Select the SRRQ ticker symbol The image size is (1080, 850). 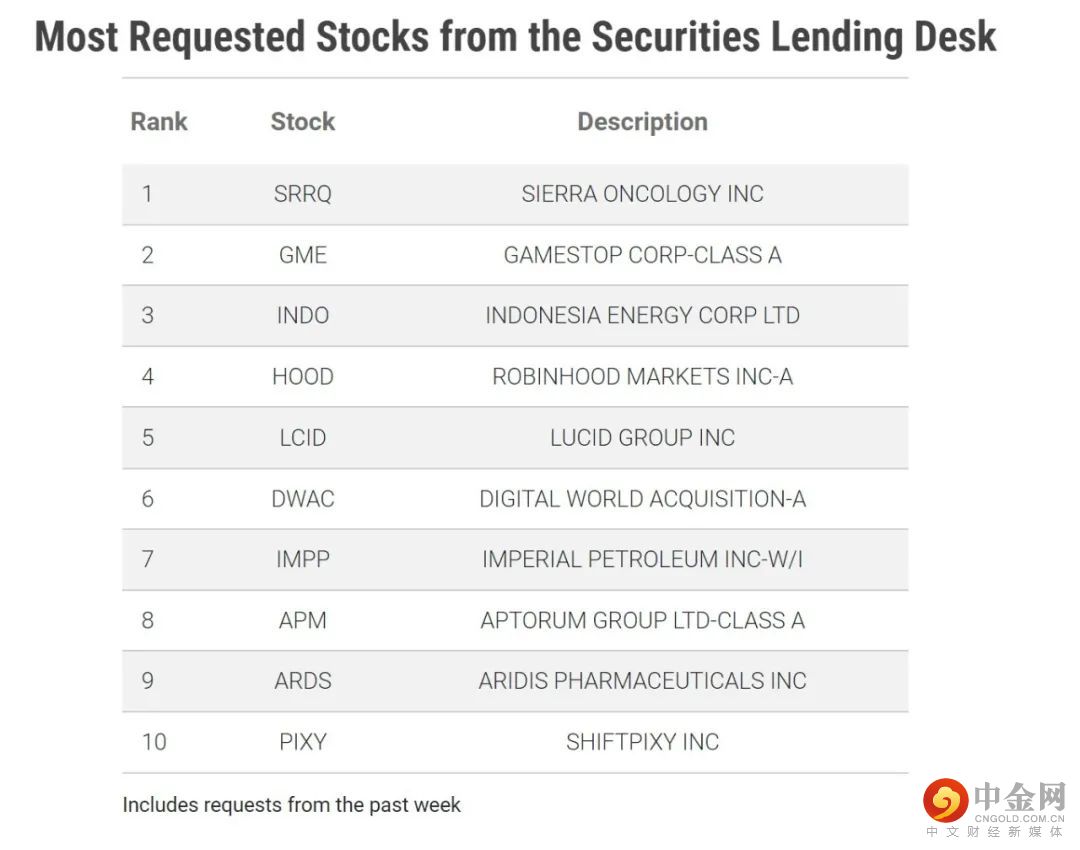coord(302,194)
